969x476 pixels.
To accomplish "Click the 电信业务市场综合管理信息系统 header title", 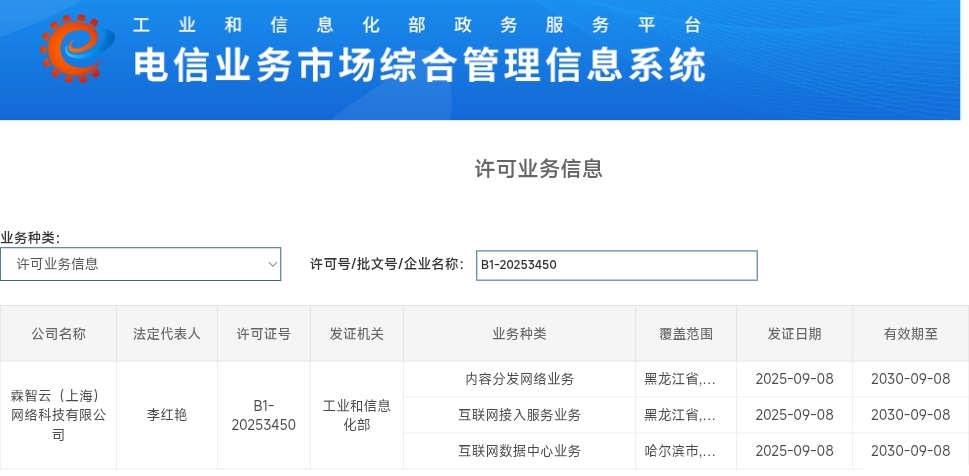I will click(x=419, y=66).
